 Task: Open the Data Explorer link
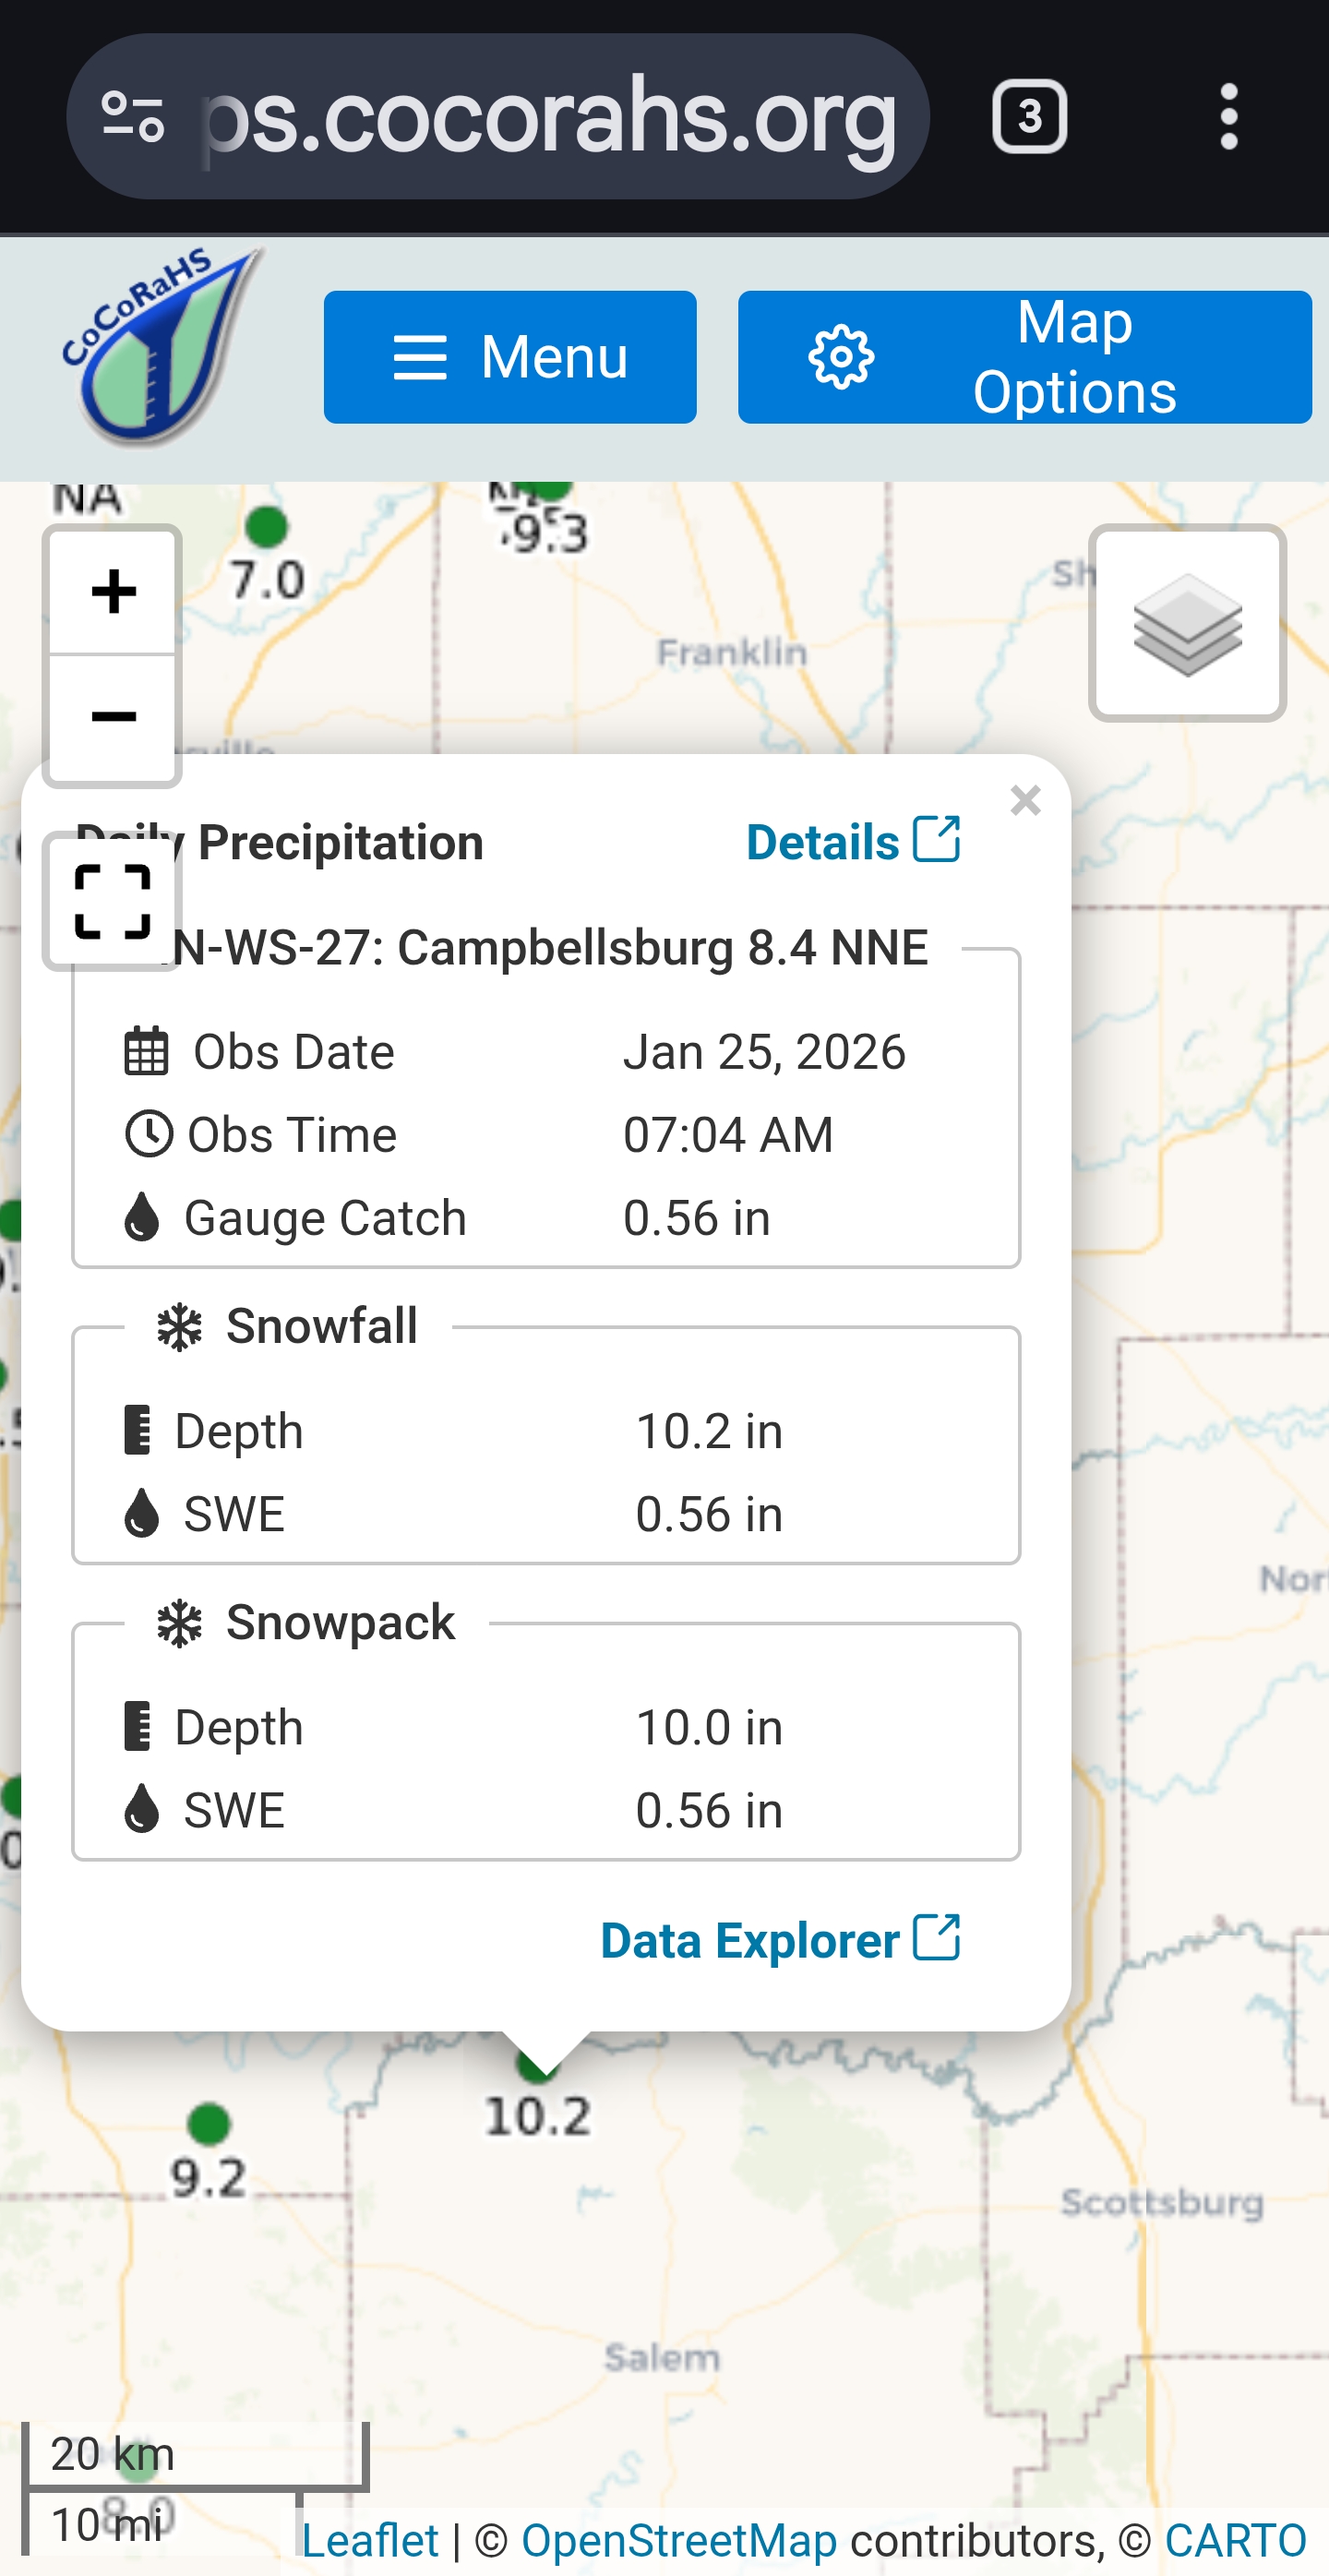click(779, 1939)
